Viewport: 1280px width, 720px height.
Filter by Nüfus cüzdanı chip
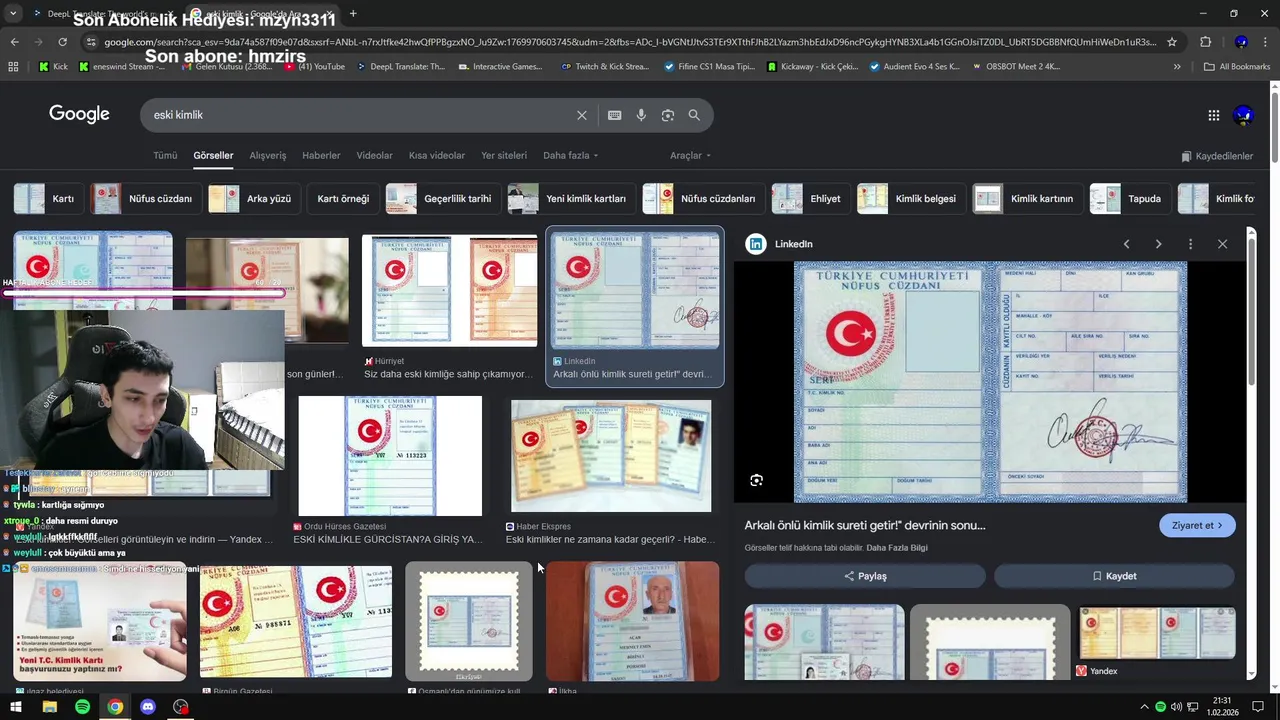click(145, 199)
